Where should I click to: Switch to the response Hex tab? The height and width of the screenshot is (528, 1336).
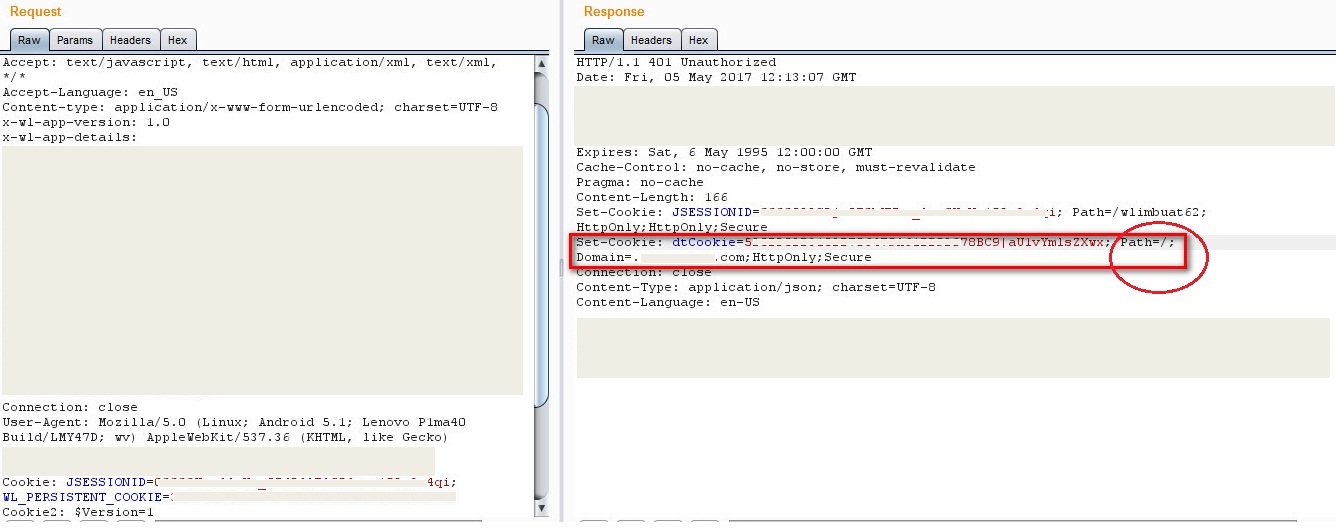click(698, 40)
